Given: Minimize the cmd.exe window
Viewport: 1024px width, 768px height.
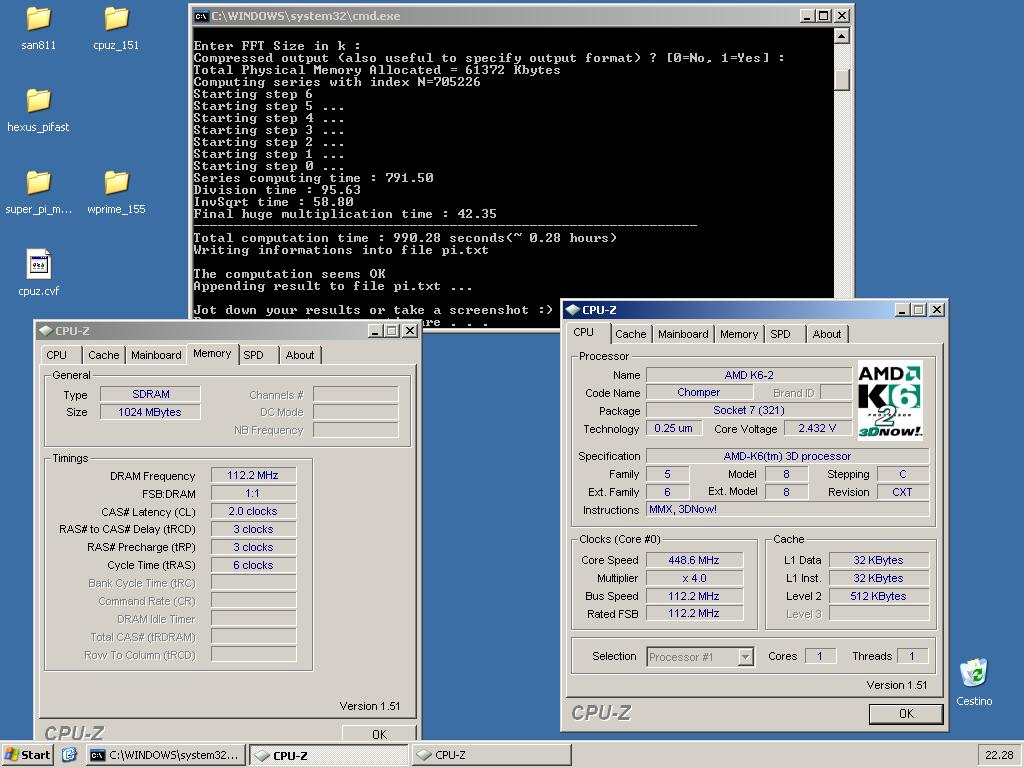Looking at the screenshot, I should coord(807,16).
